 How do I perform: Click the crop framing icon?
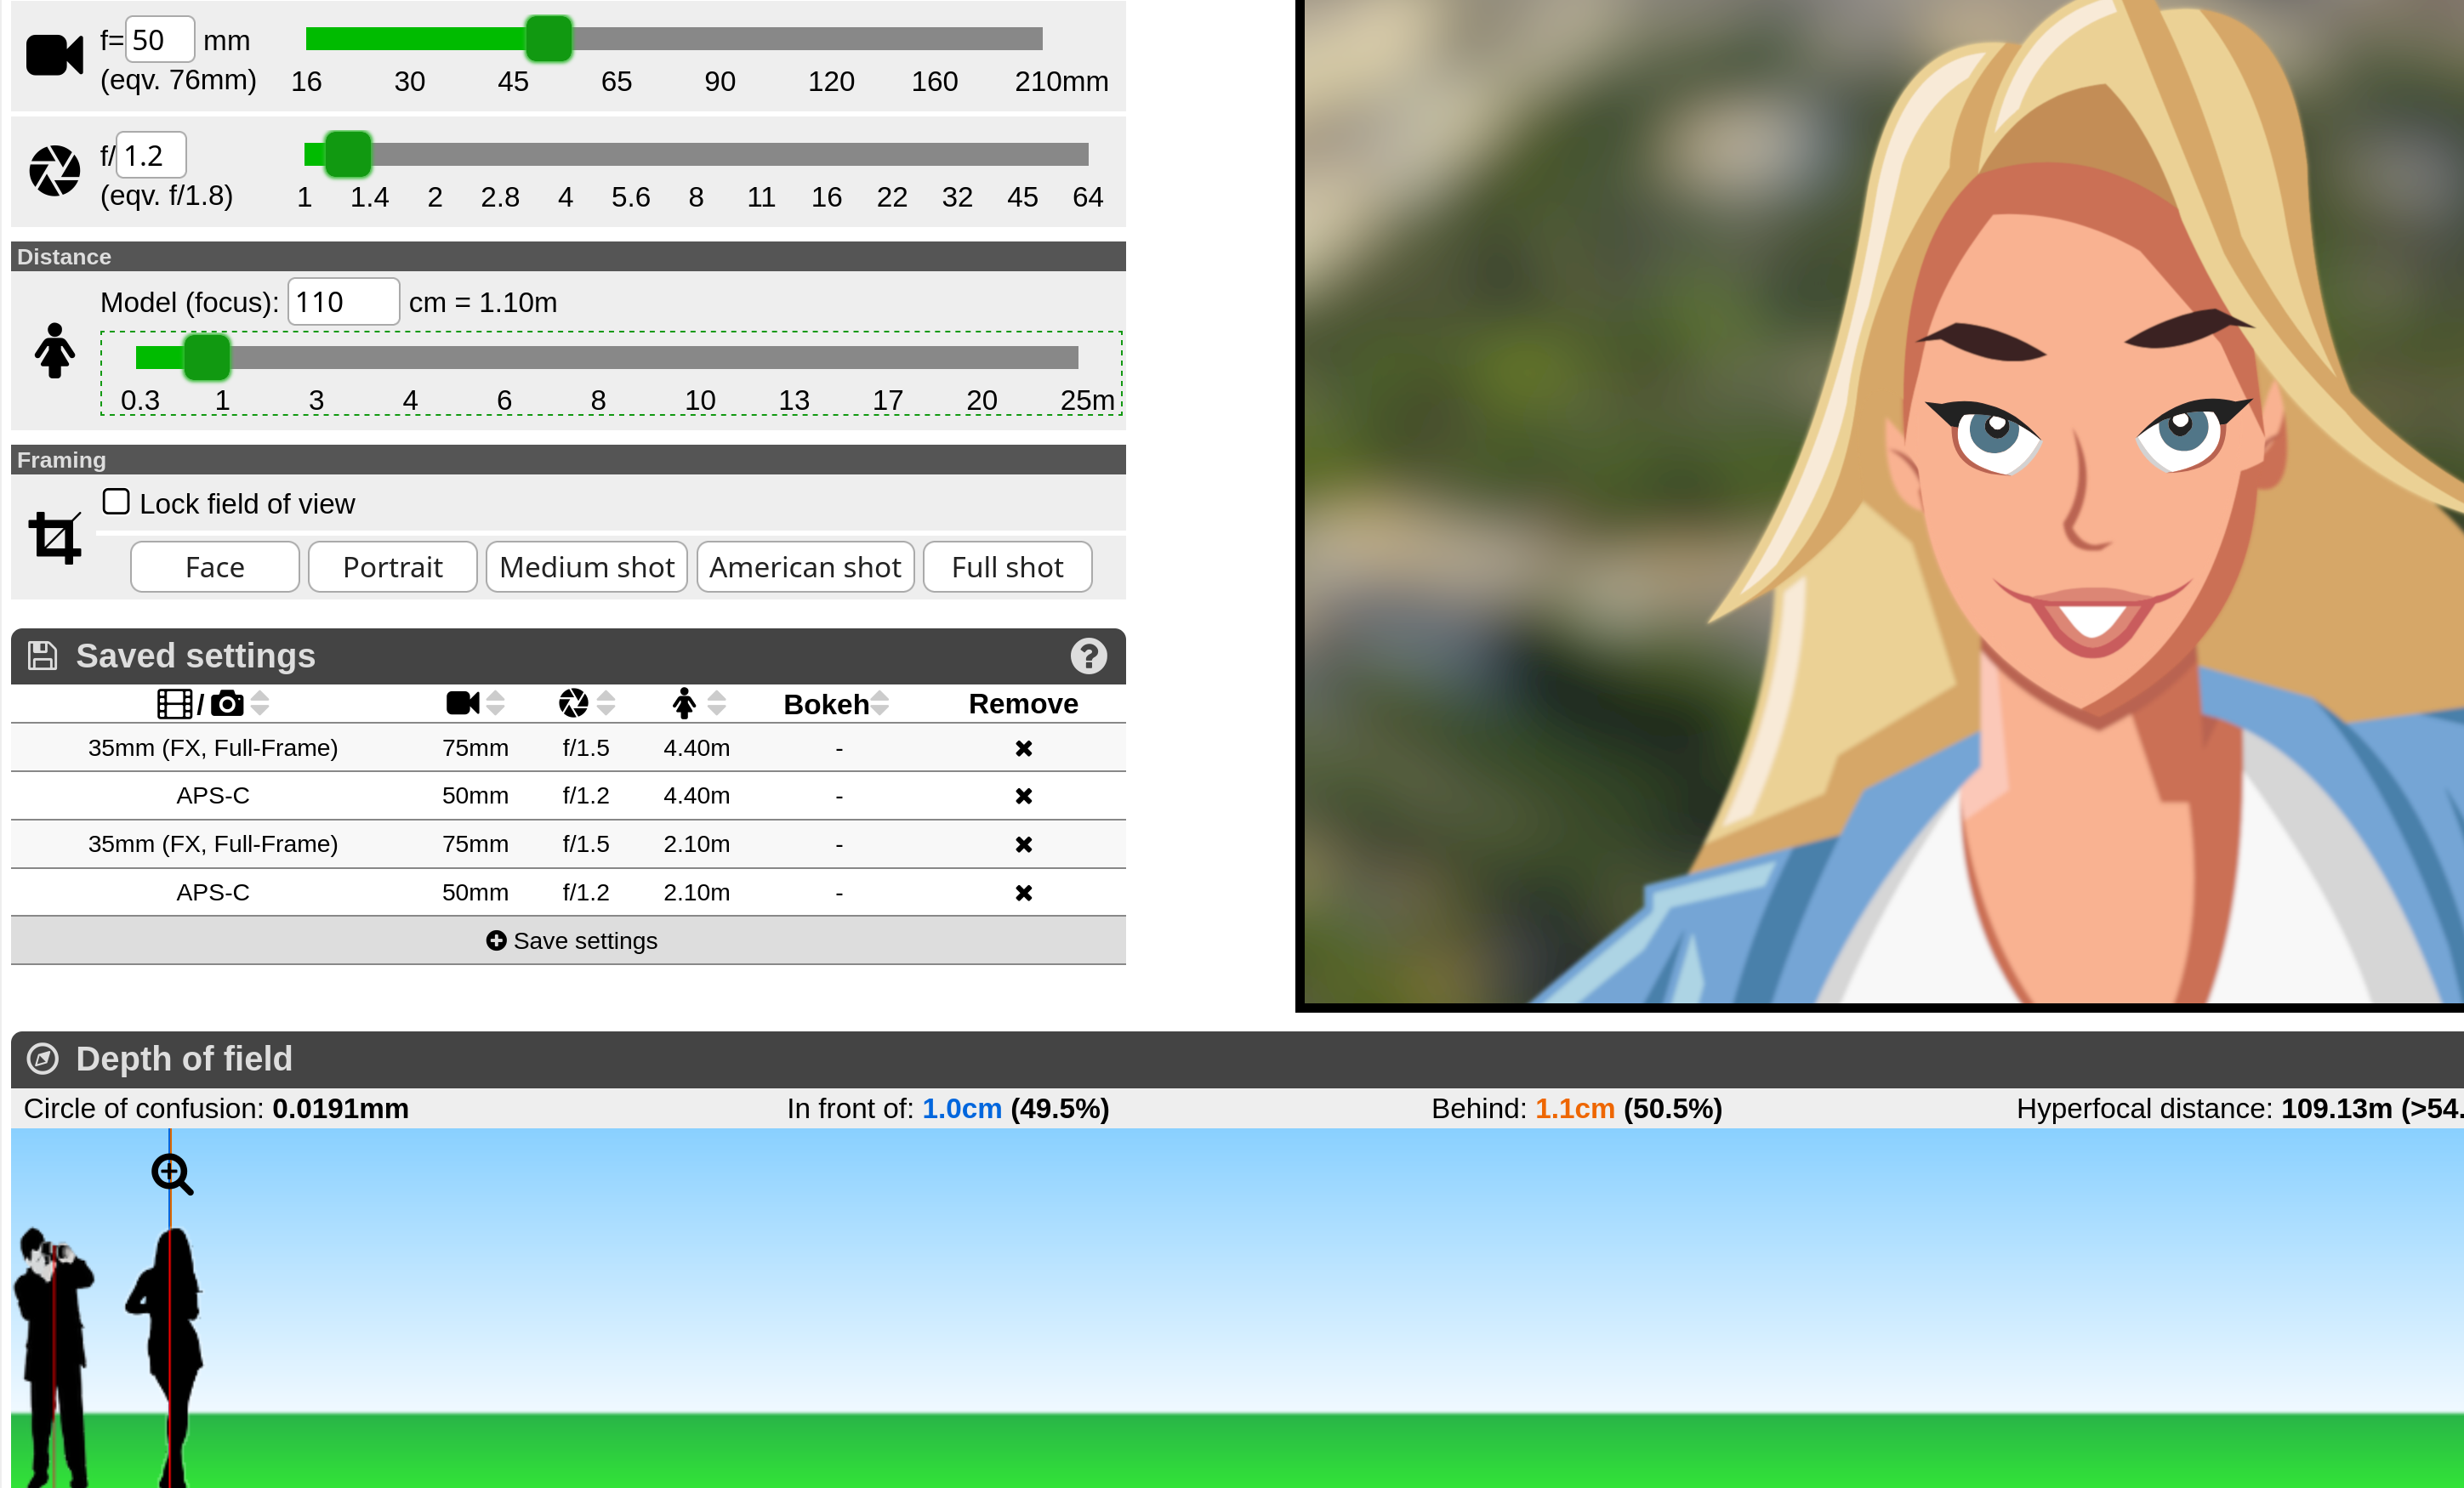point(54,538)
